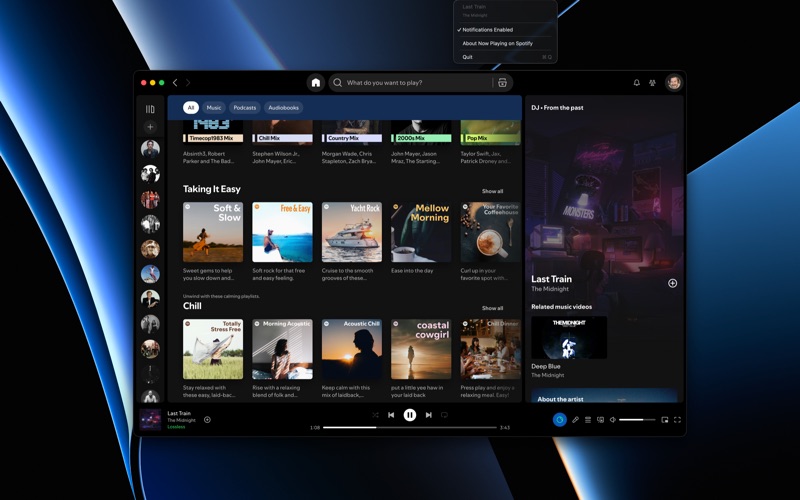Toggle shuffle playback
Viewport: 800px width, 500px height.
click(376, 415)
